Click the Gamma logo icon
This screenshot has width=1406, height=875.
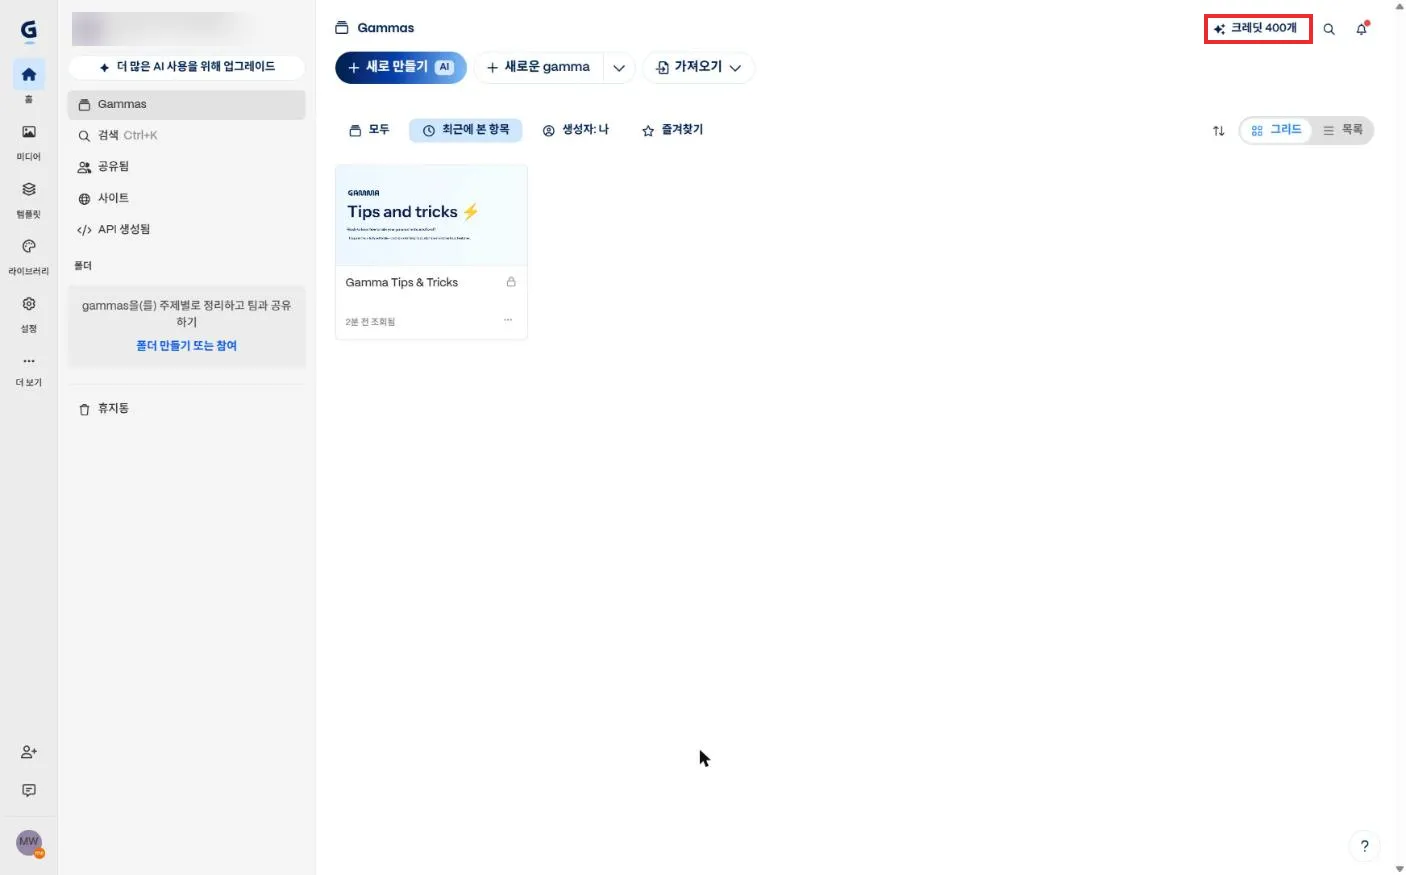29,31
